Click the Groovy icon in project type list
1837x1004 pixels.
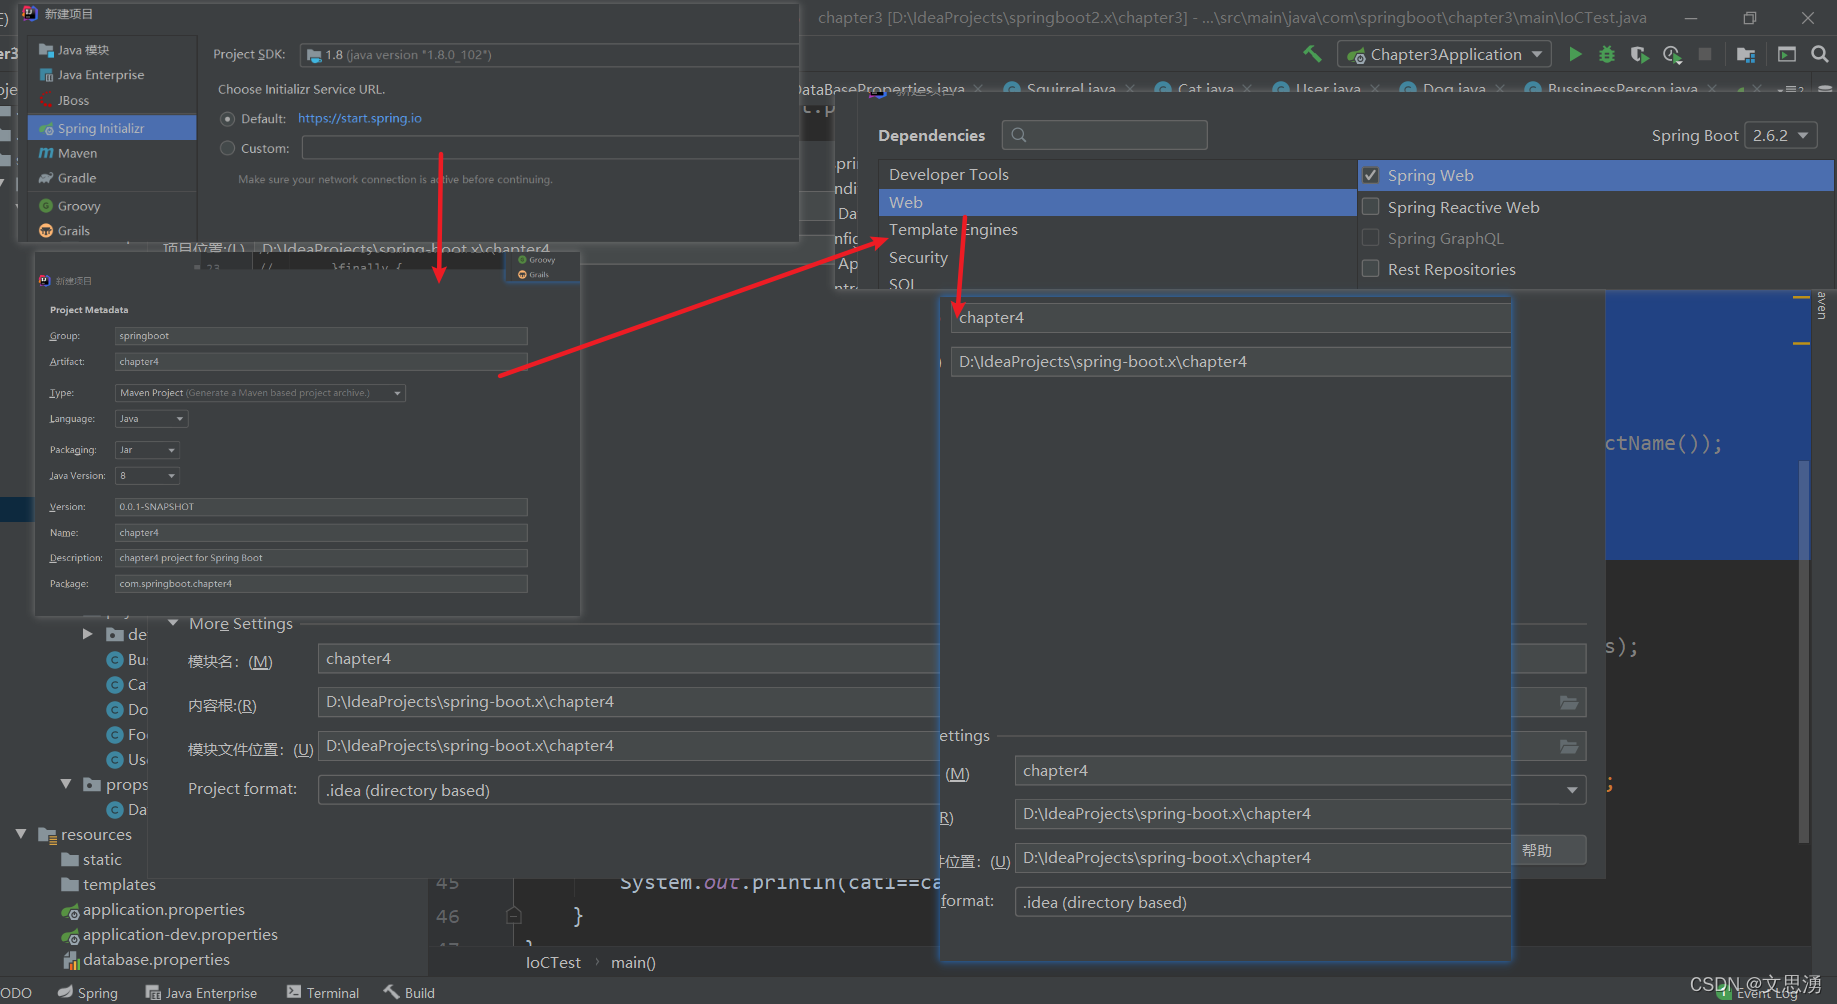pyautogui.click(x=46, y=206)
